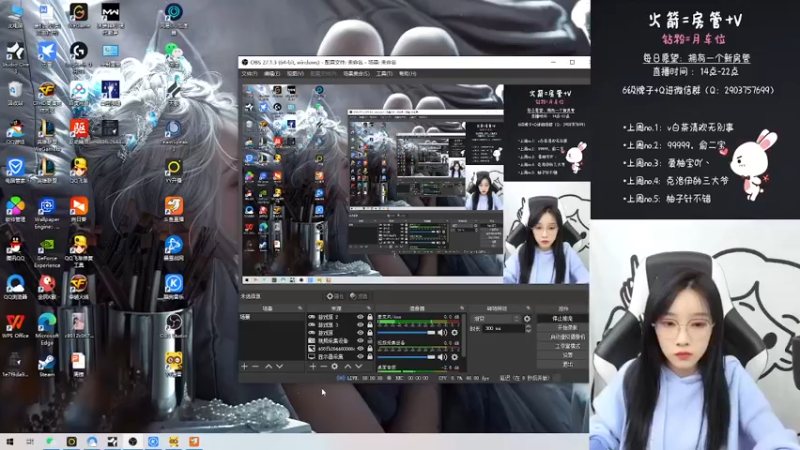Open TeamSpeak 3 desktop shortcut

tap(173, 134)
